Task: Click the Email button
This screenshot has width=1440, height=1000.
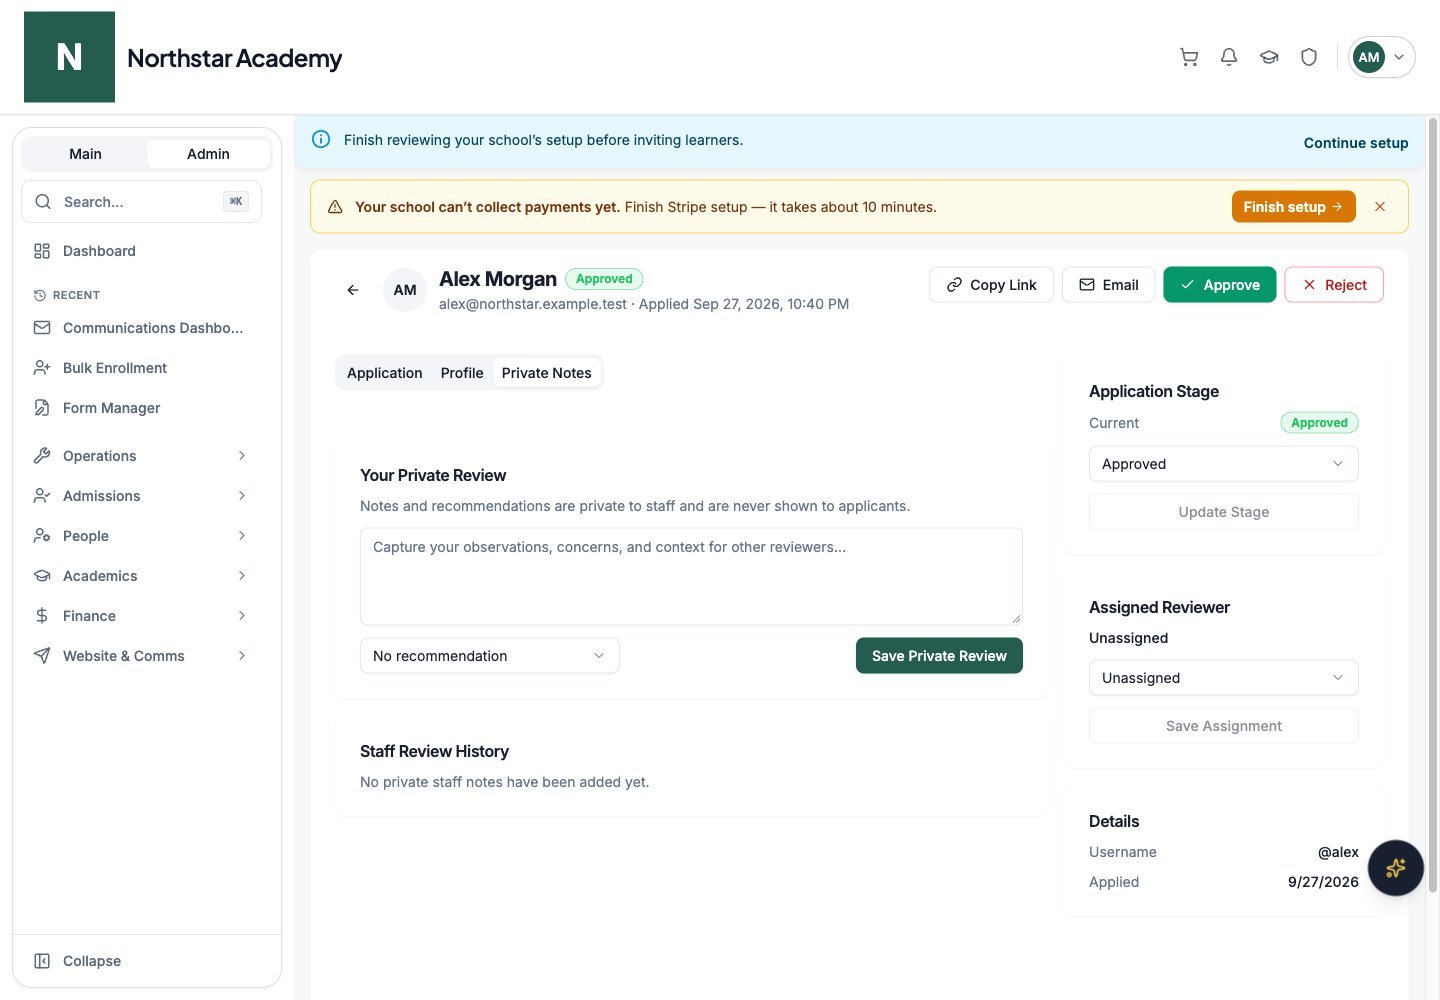Action: 1108,285
